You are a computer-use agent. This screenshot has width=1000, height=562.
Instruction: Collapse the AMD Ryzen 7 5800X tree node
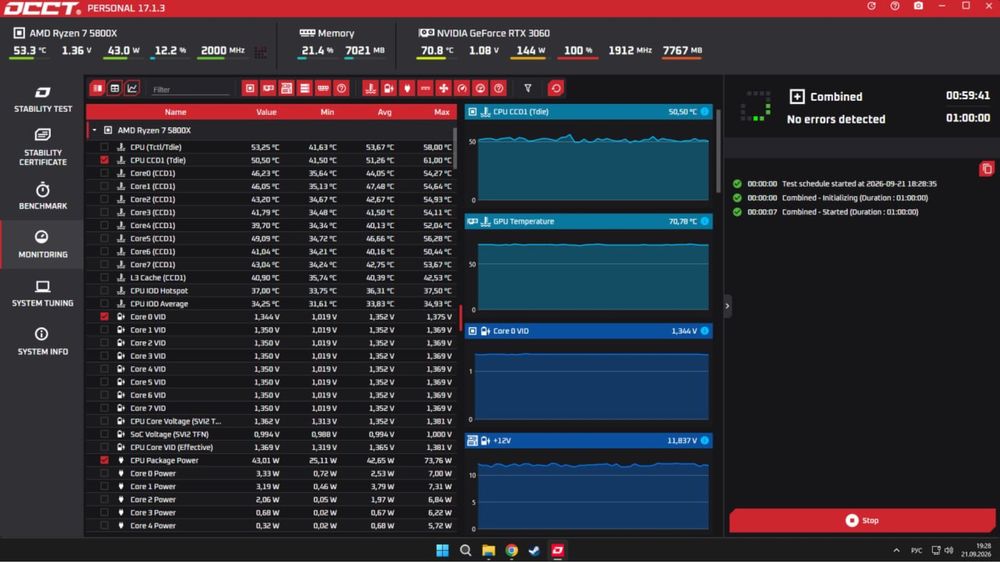pos(94,130)
